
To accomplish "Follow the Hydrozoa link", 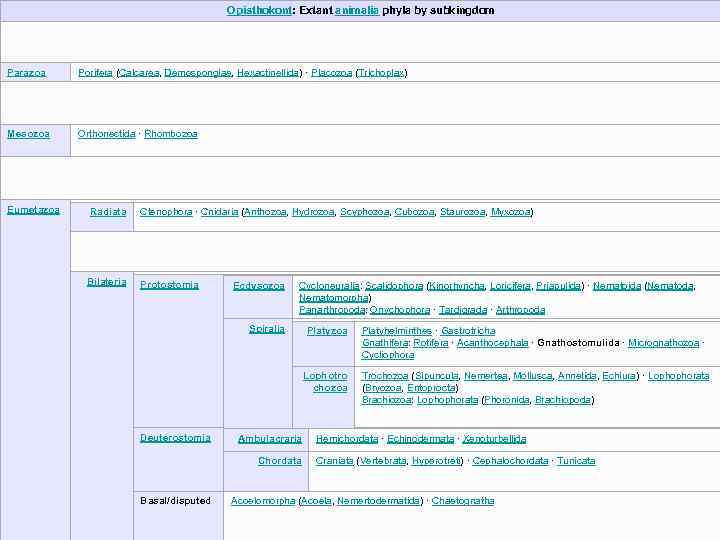I will (x=313, y=212).
